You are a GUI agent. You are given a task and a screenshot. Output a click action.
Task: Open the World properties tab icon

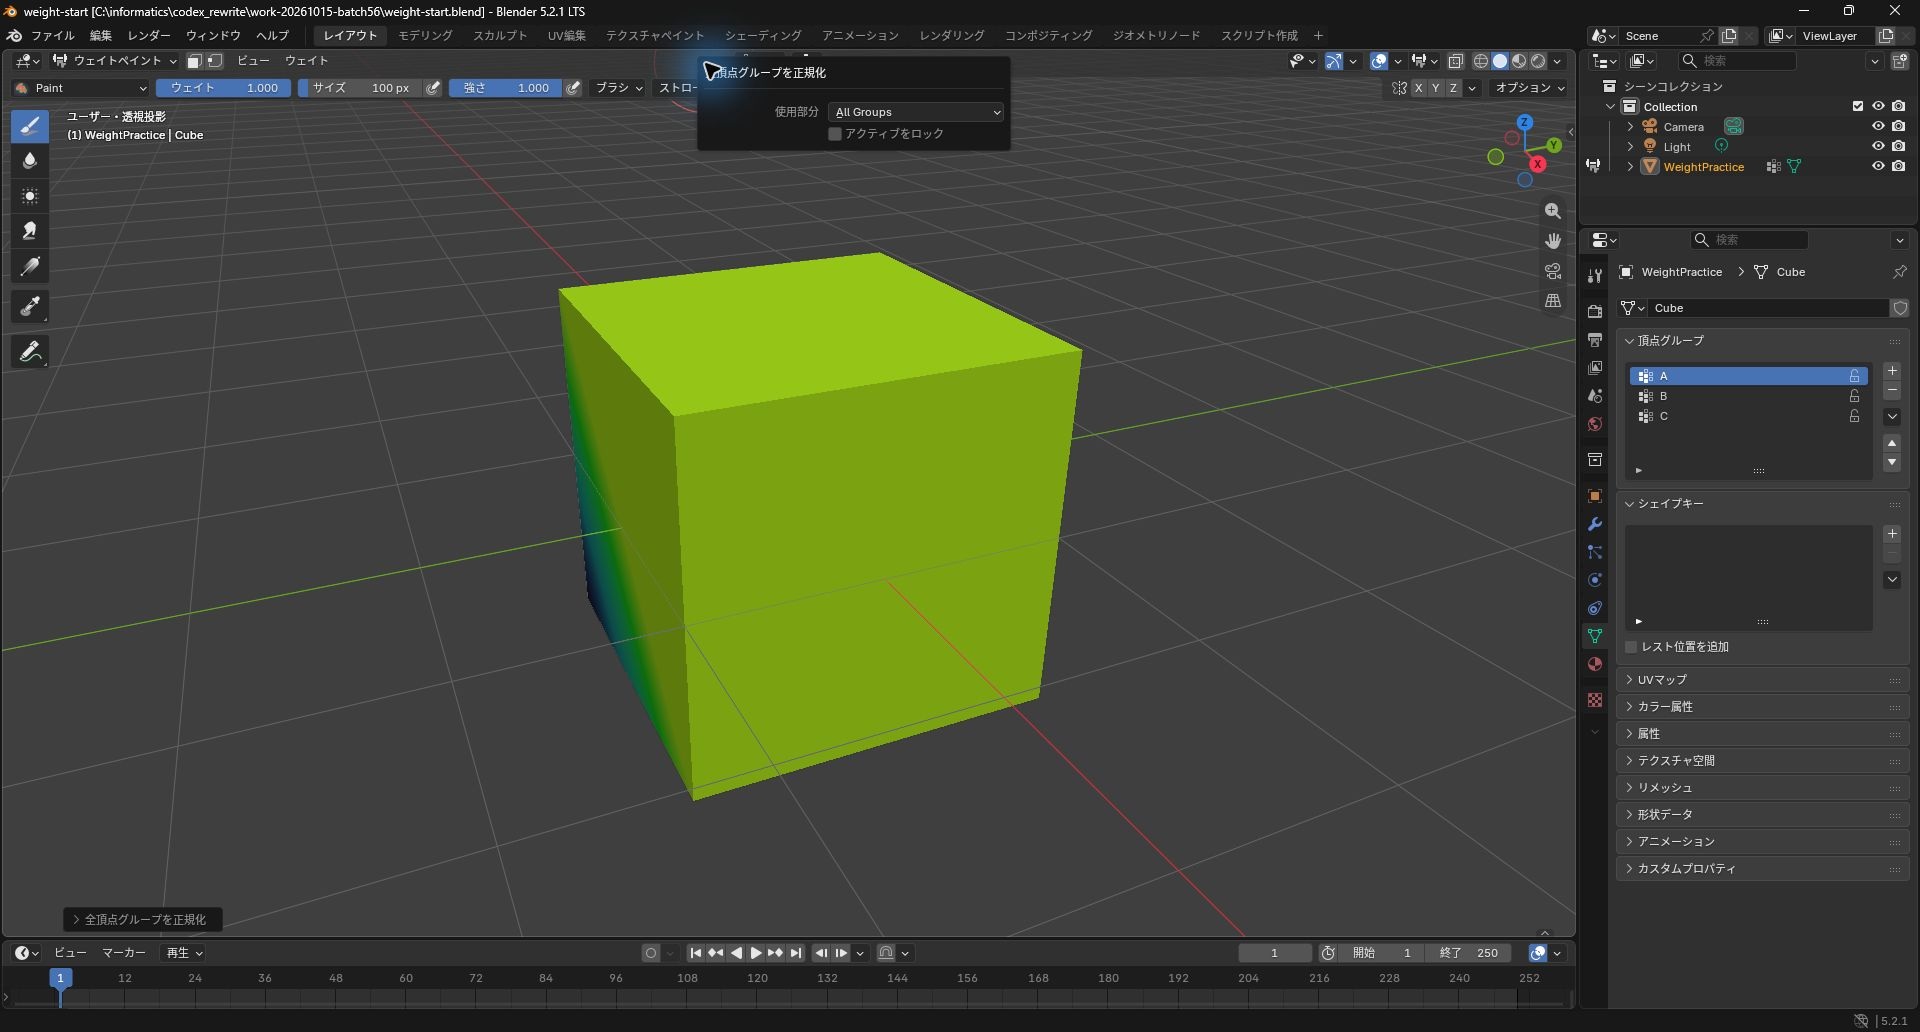click(x=1595, y=424)
